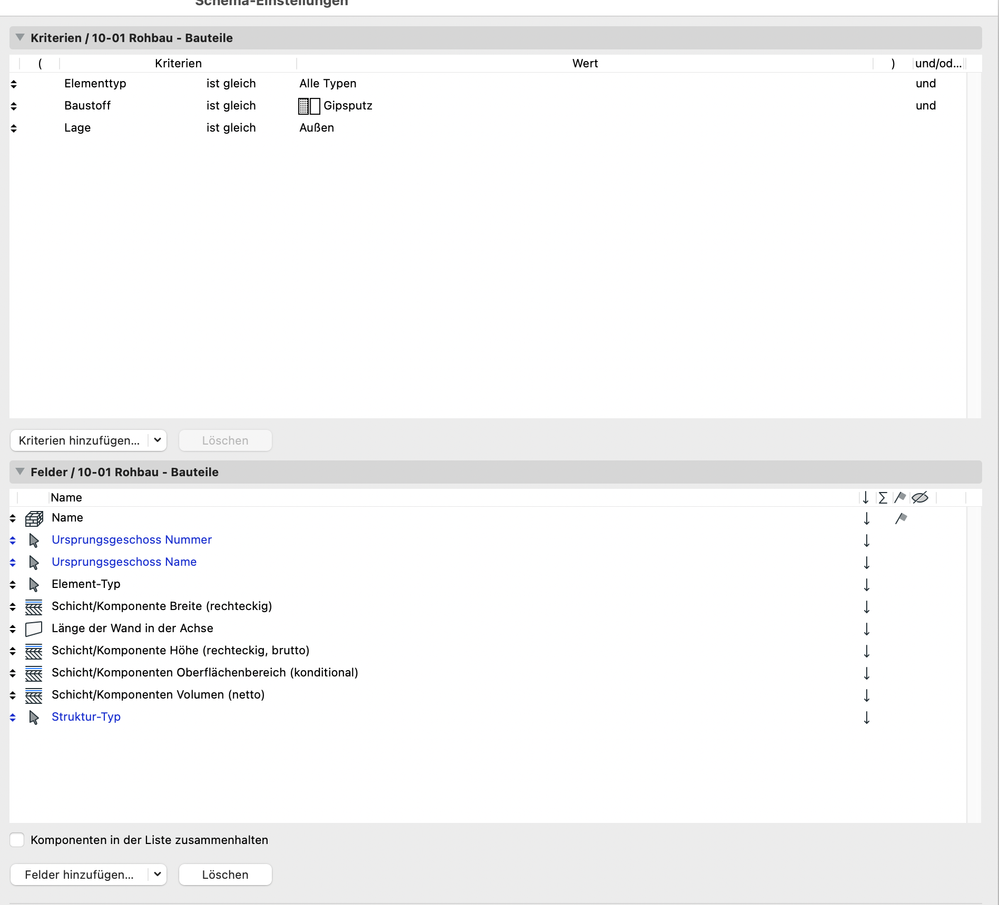Click the reorder handle of the Elementtyp criterion
Screen dimensions: 999x905
click(x=13, y=83)
